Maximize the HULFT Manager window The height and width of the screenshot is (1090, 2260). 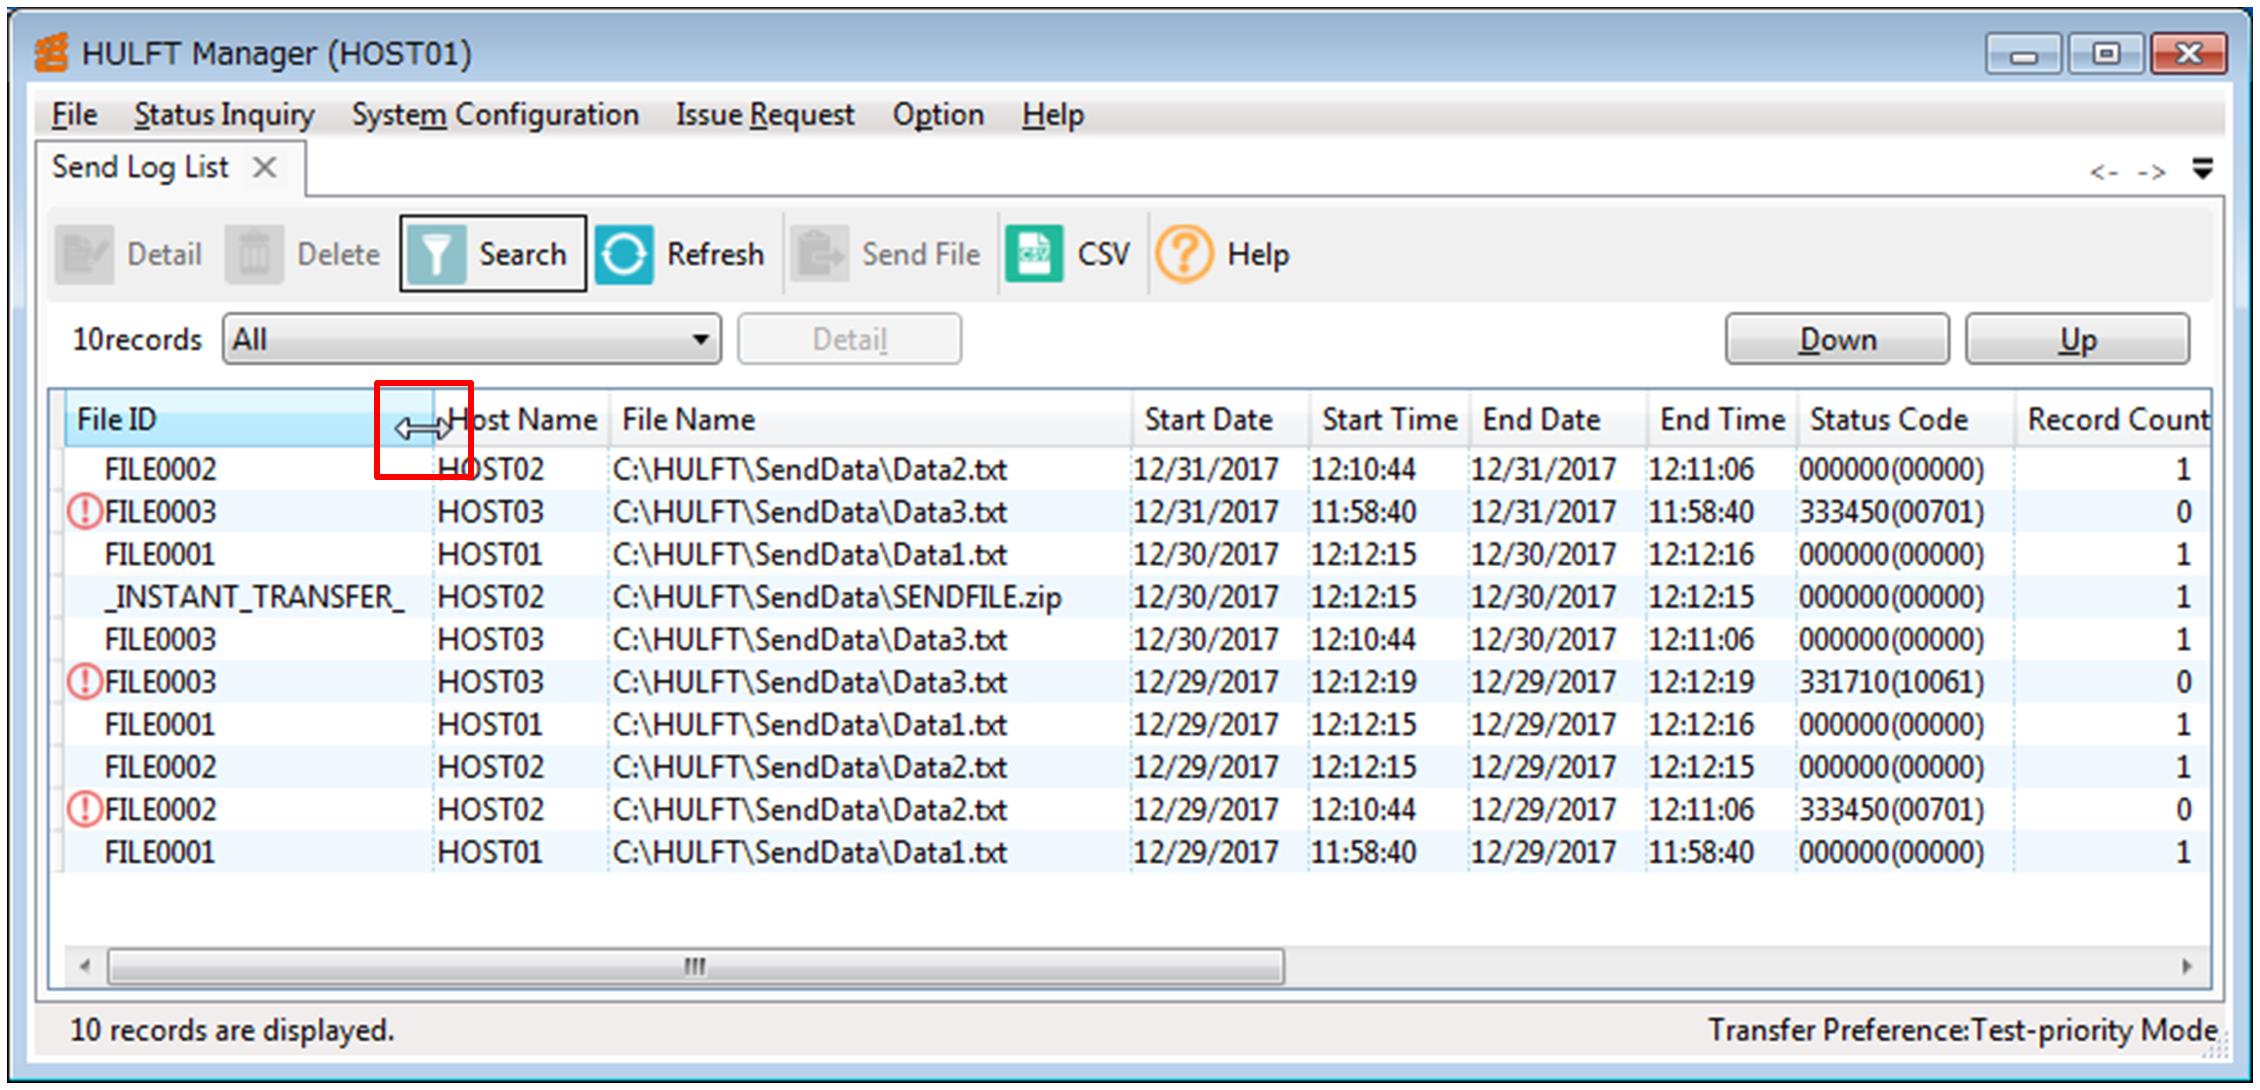(x=2105, y=54)
